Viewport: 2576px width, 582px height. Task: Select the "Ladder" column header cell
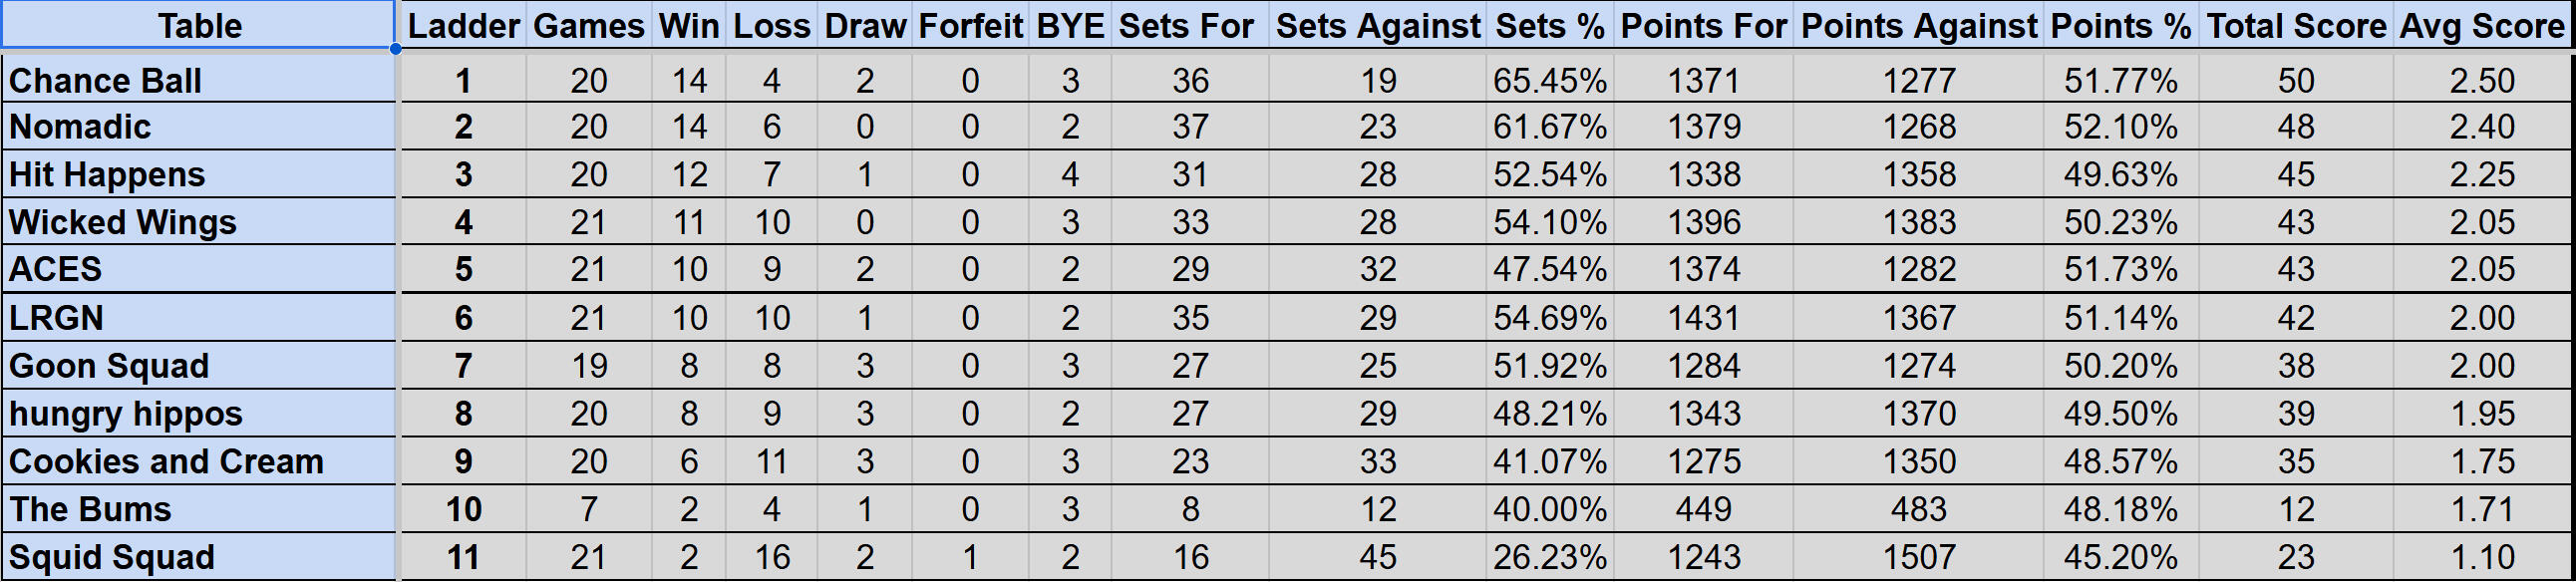[x=463, y=25]
